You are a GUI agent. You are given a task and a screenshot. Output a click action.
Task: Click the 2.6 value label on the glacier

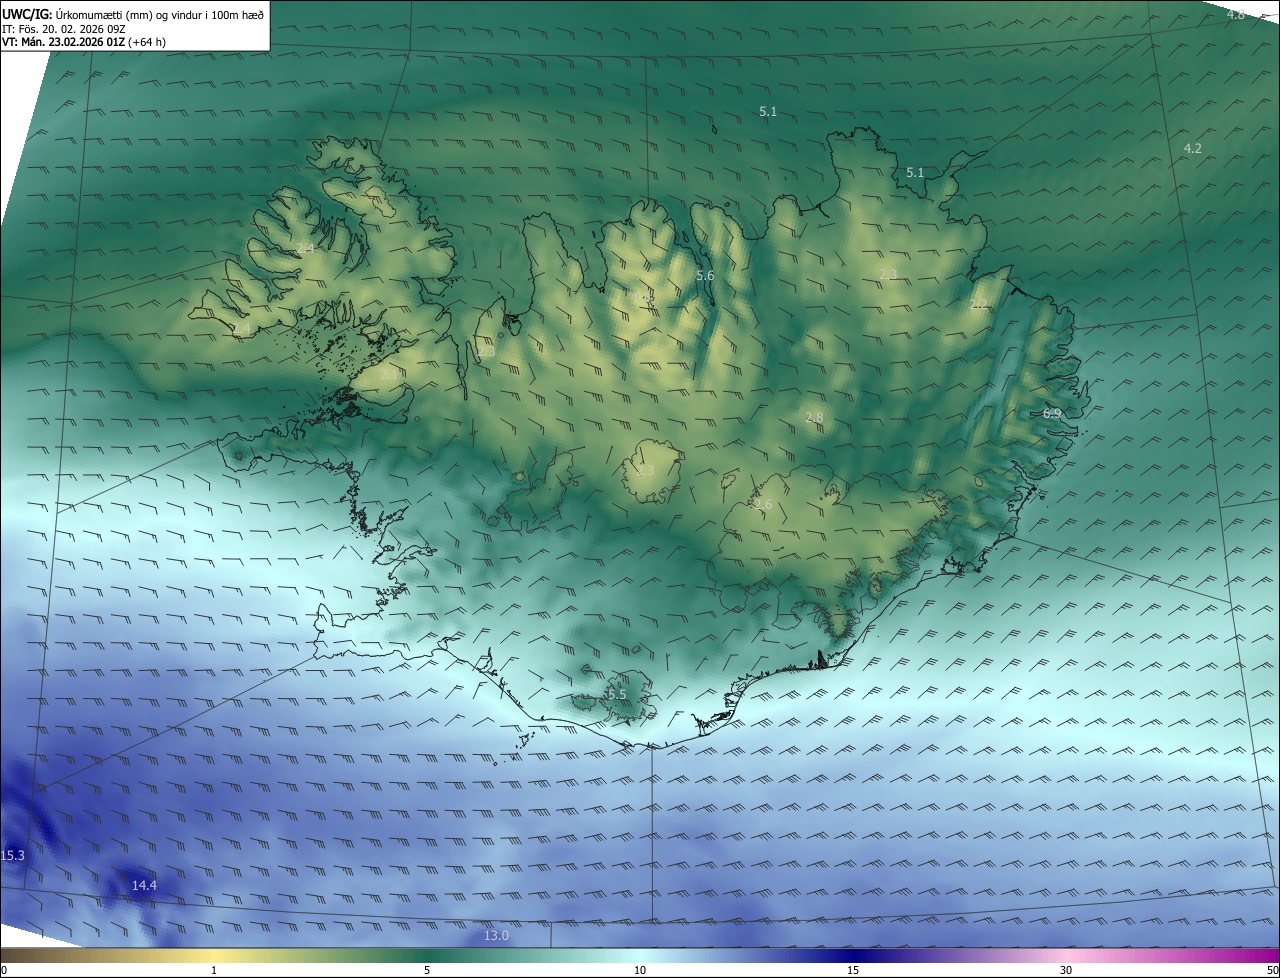[x=764, y=505]
